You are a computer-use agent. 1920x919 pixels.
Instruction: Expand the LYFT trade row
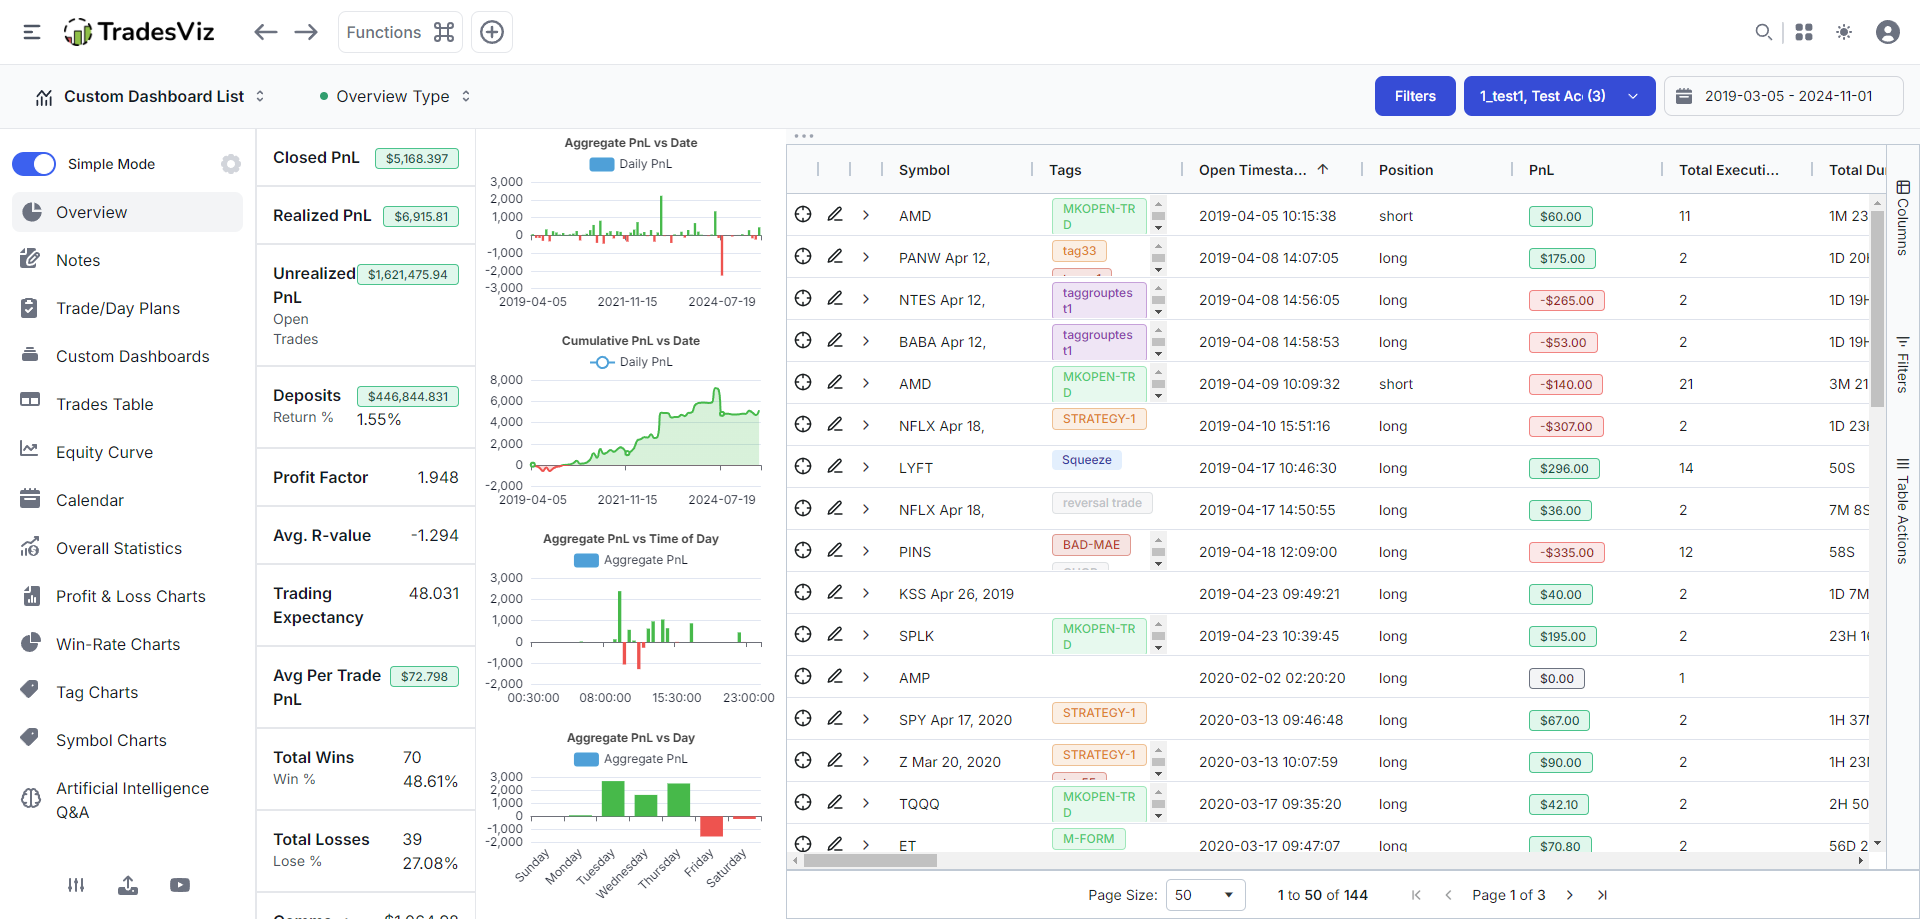click(866, 467)
